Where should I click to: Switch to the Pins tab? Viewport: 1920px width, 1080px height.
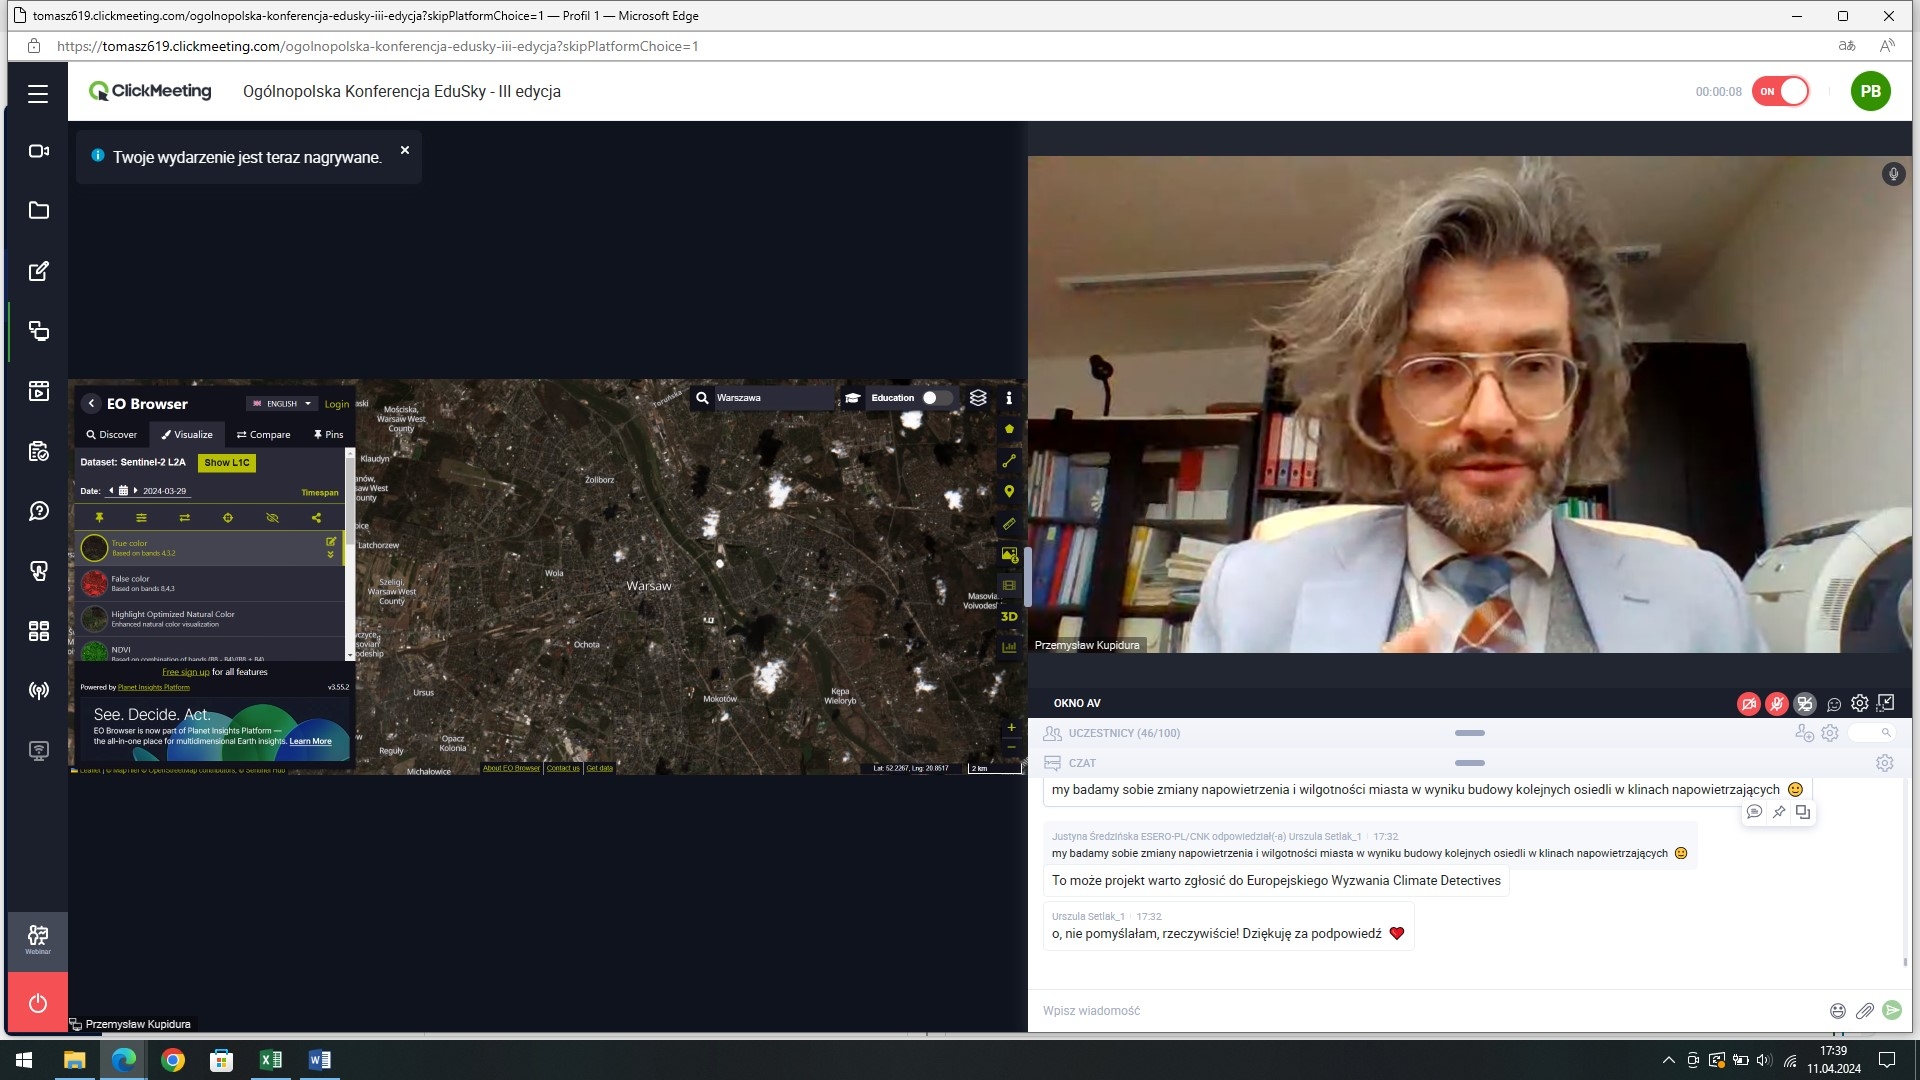click(x=328, y=435)
